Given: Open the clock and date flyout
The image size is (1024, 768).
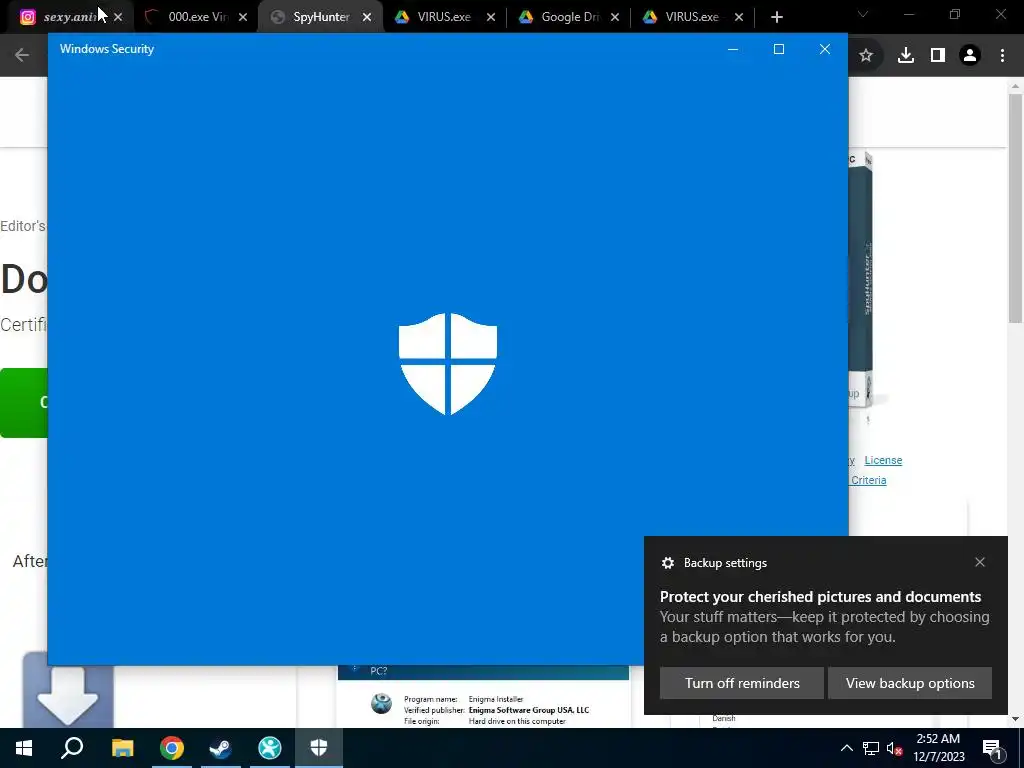Looking at the screenshot, I should 938,748.
